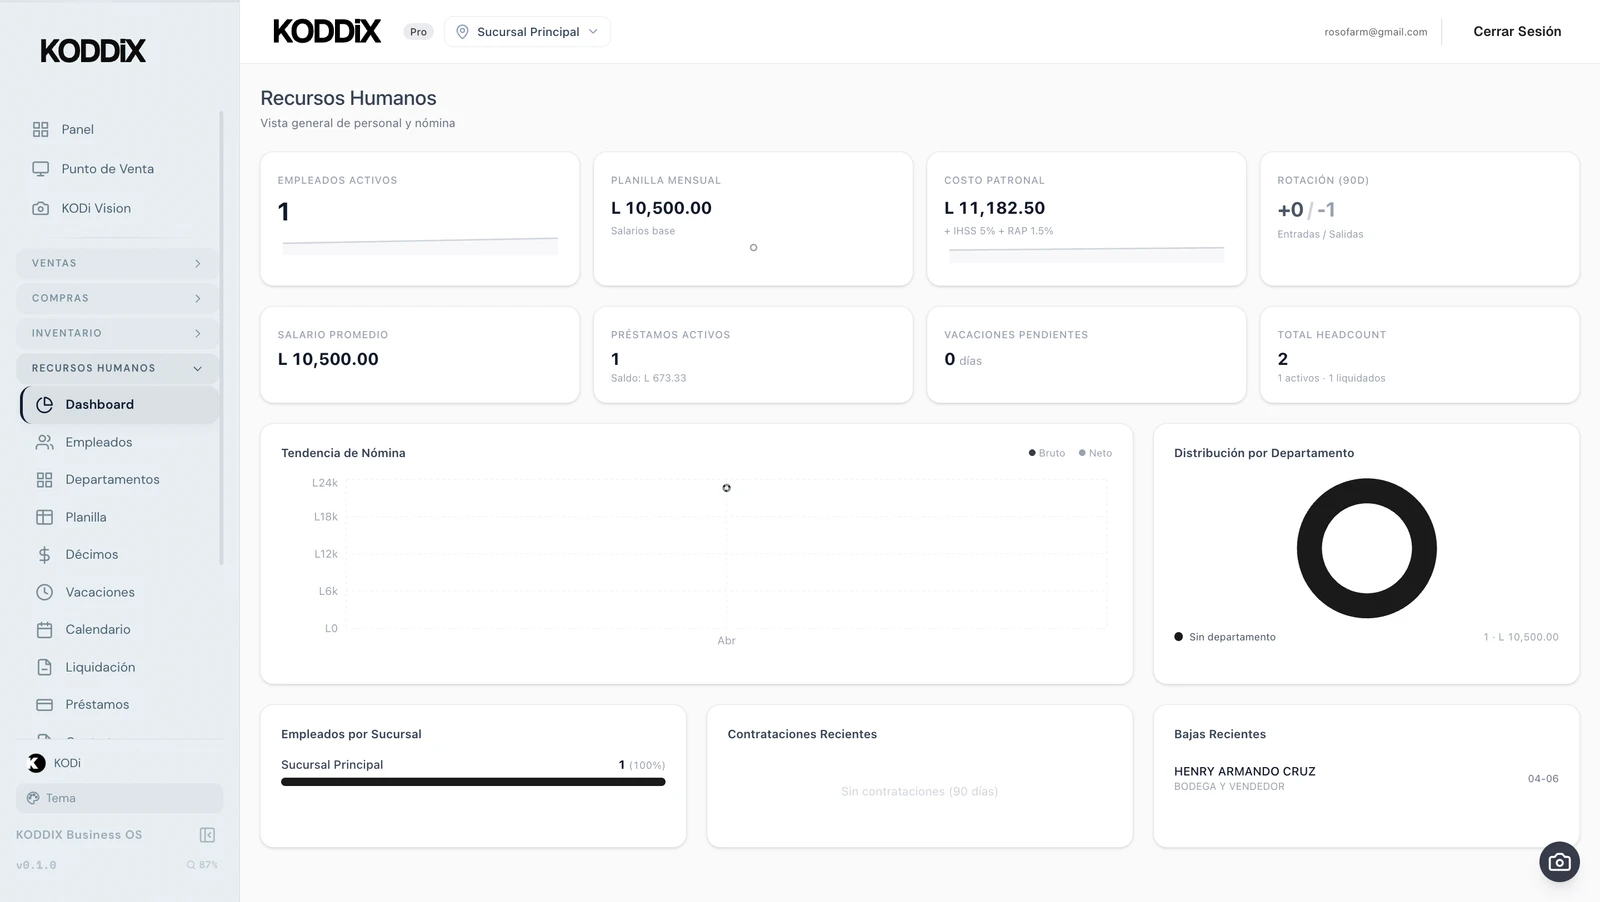Image resolution: width=1600 pixels, height=902 pixels.
Task: Click Cerrar Sesión to log out
Action: coord(1516,32)
